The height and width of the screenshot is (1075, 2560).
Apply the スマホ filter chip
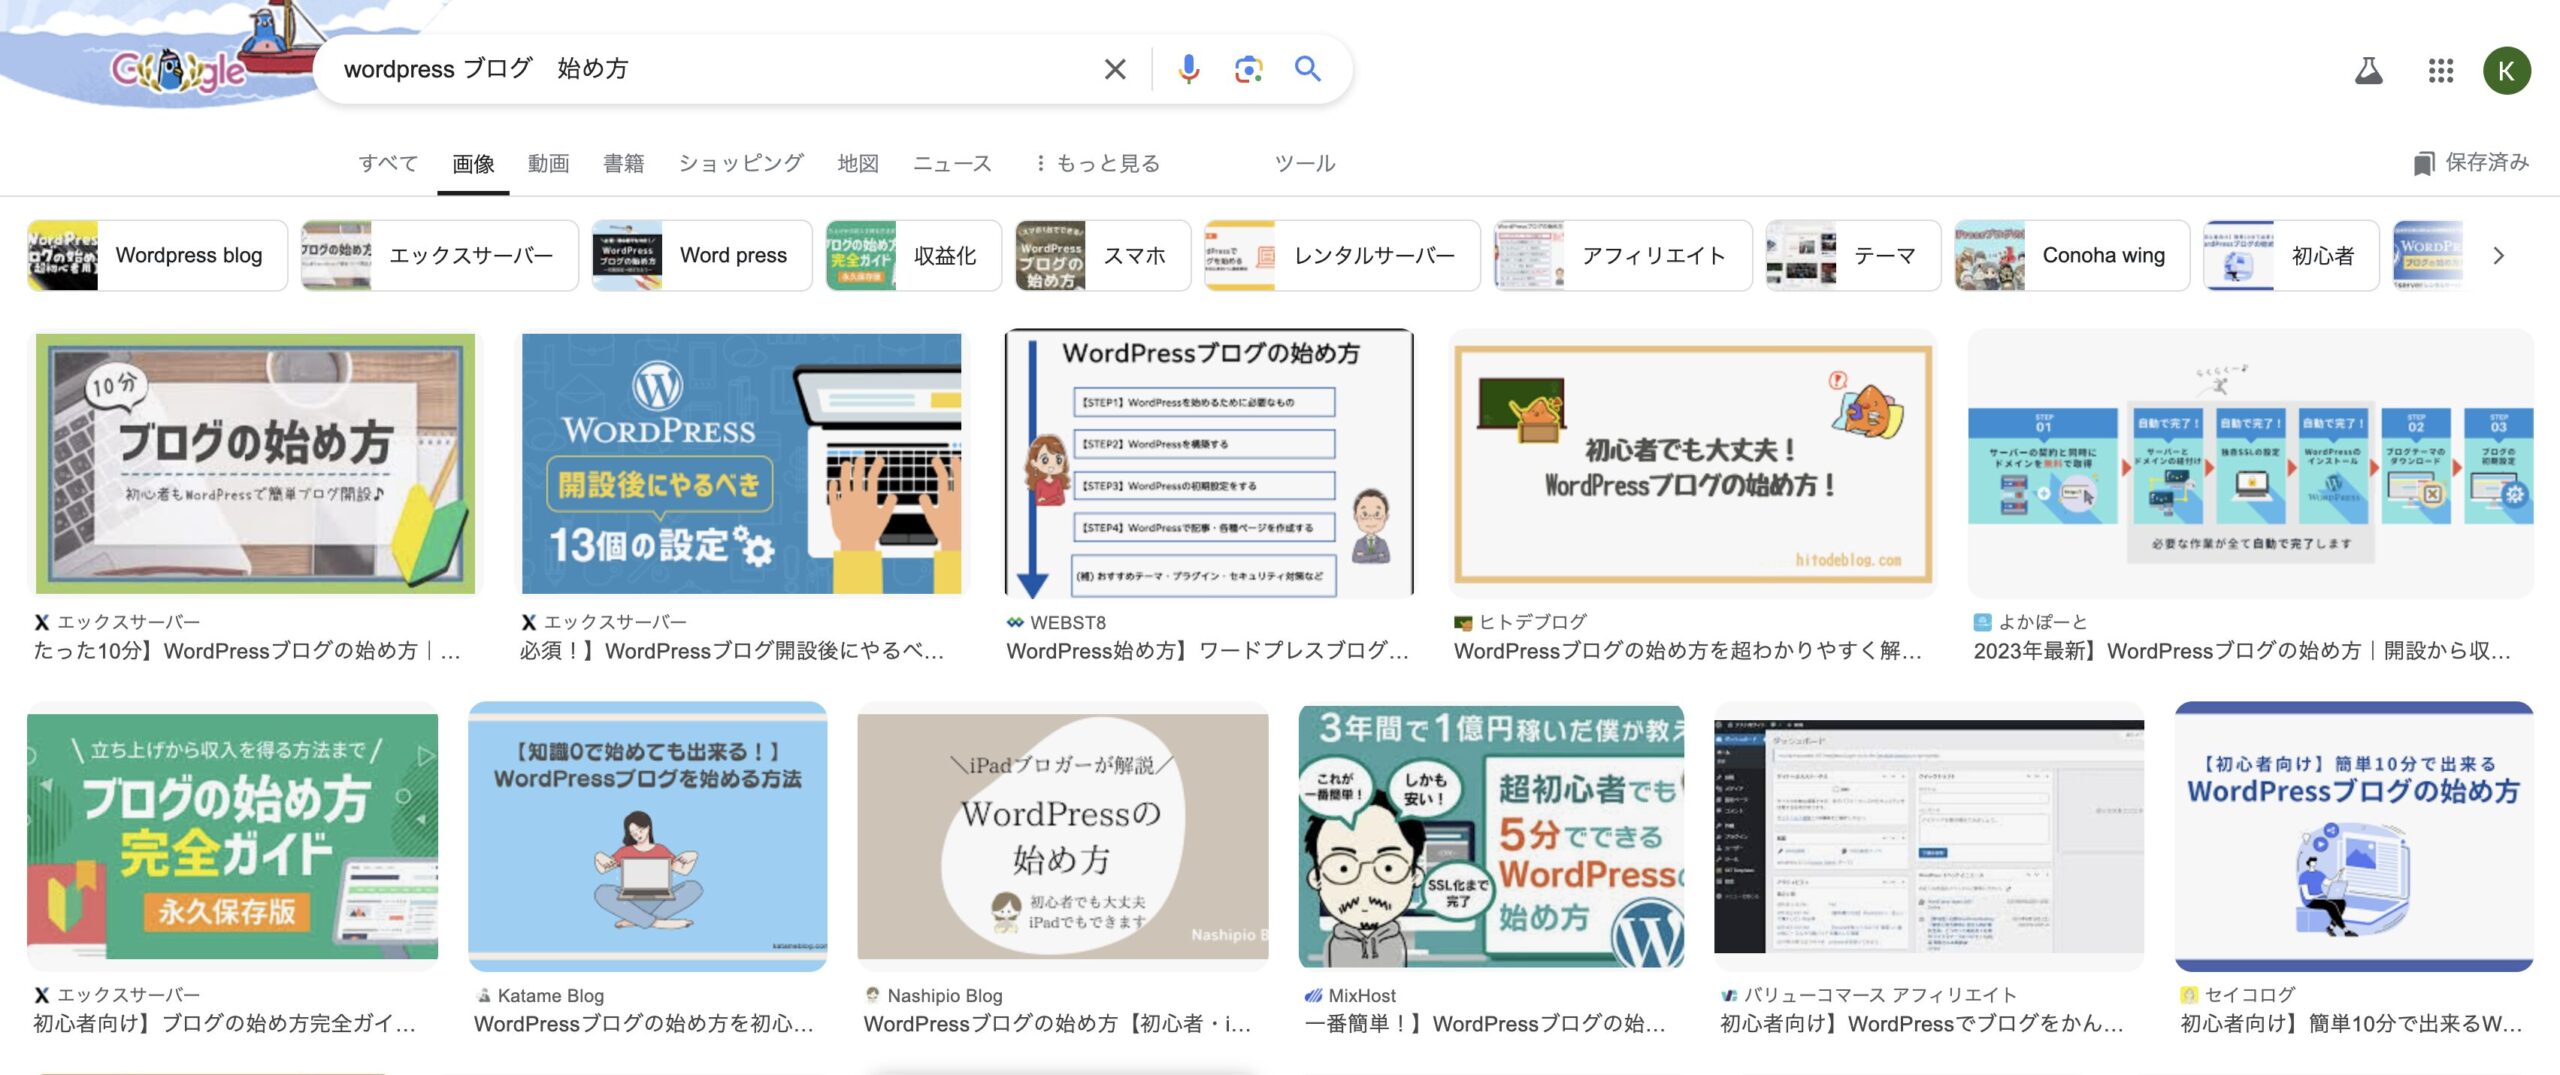(1103, 255)
